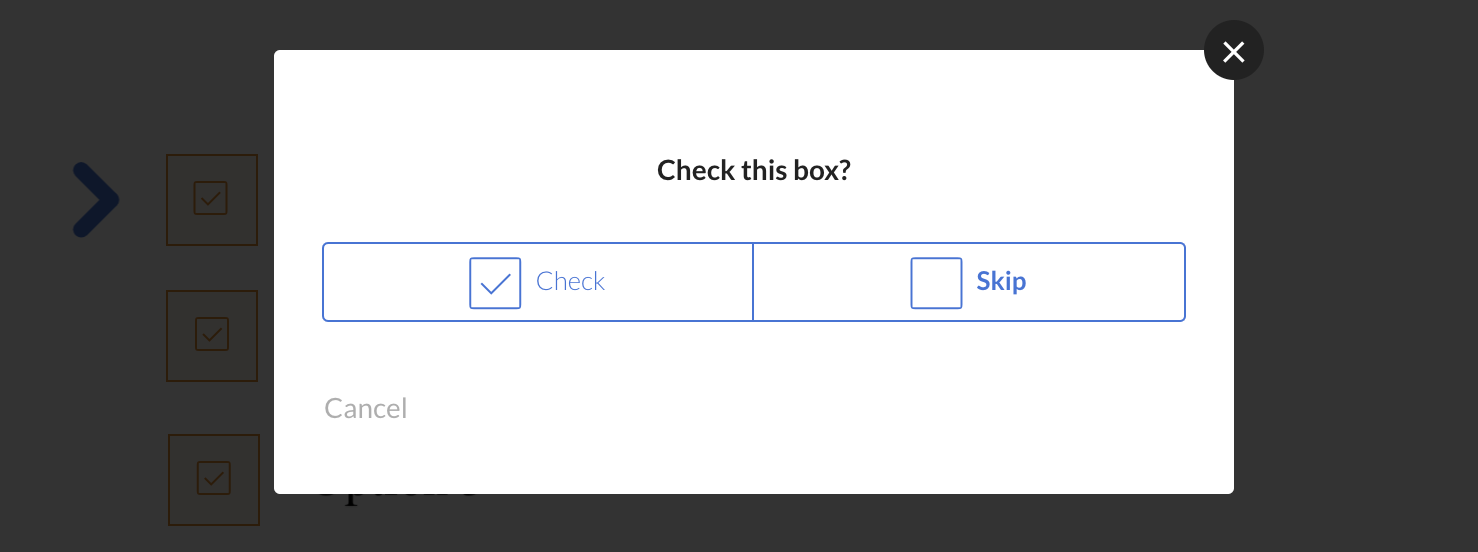Cancel the check box prompt

(366, 408)
